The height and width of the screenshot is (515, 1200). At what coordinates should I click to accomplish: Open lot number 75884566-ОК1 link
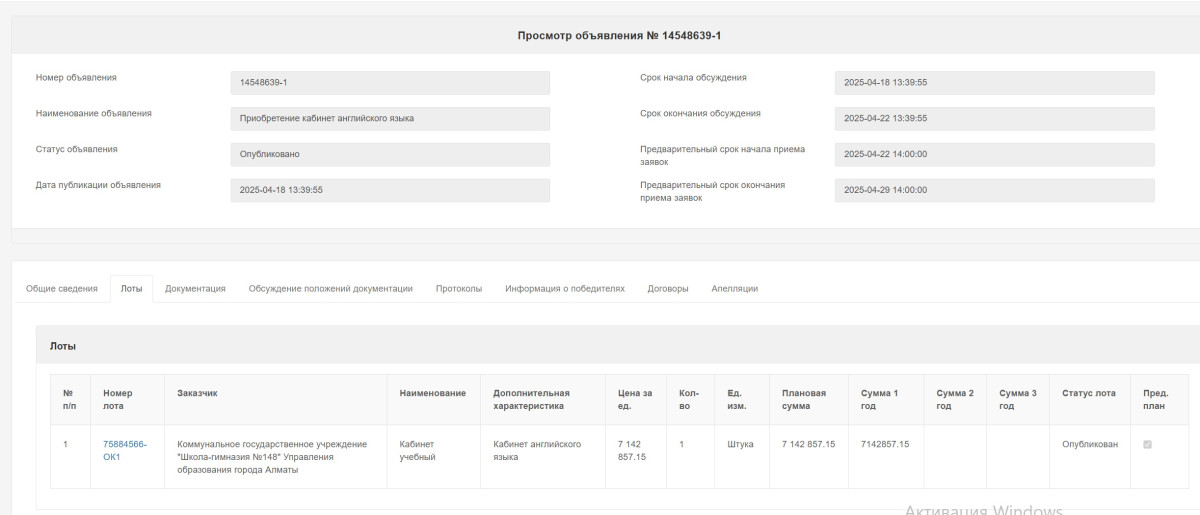point(124,450)
